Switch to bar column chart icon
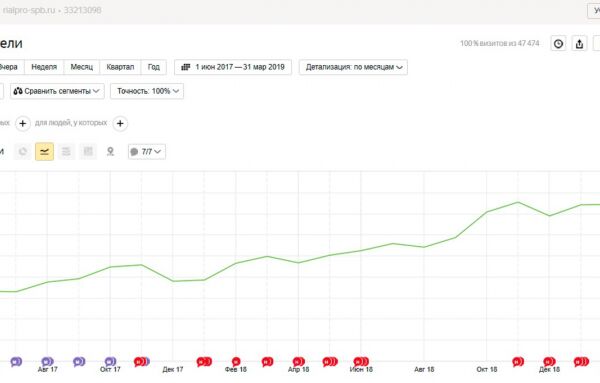This screenshot has height=383, width=600. point(88,152)
